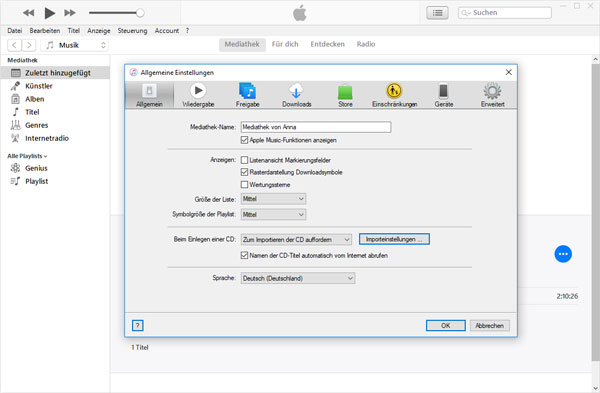The height and width of the screenshot is (393, 600).
Task: Open the Musik media type selector
Action: click(75, 45)
